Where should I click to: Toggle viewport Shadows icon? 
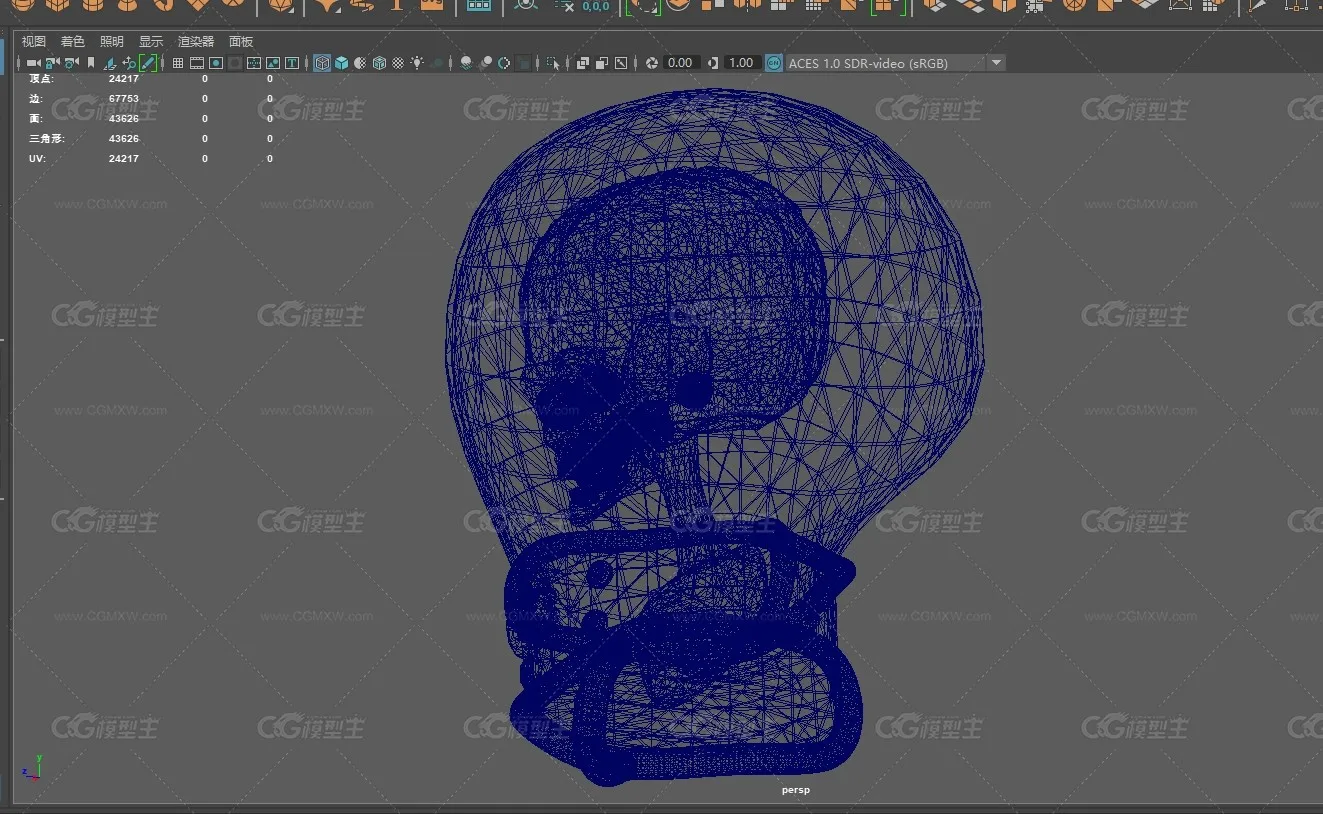[x=437, y=63]
